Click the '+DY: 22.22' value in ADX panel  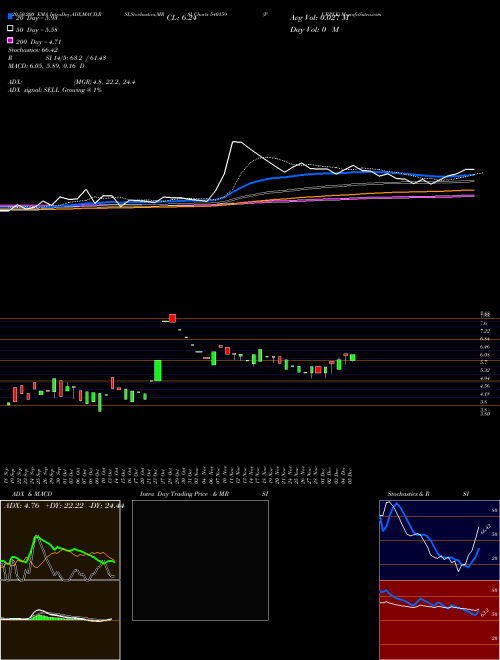(x=63, y=506)
